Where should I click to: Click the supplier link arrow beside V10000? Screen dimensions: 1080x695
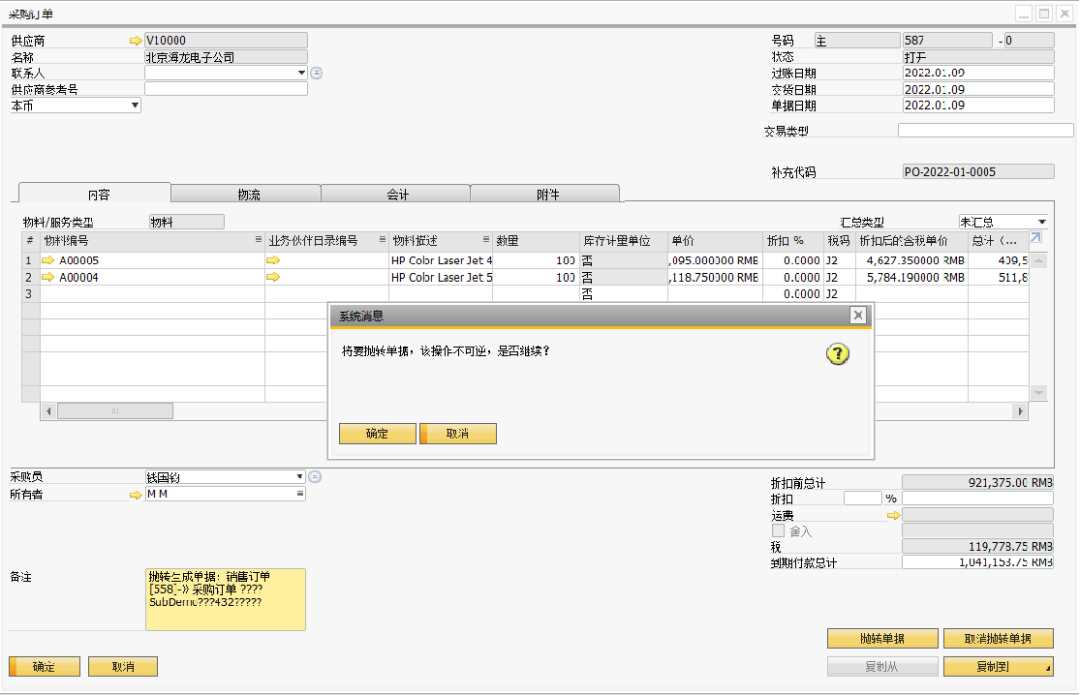coord(136,41)
